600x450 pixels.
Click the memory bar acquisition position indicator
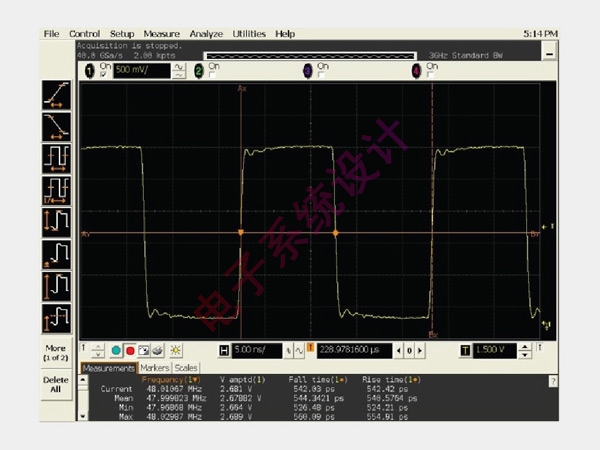point(311,55)
